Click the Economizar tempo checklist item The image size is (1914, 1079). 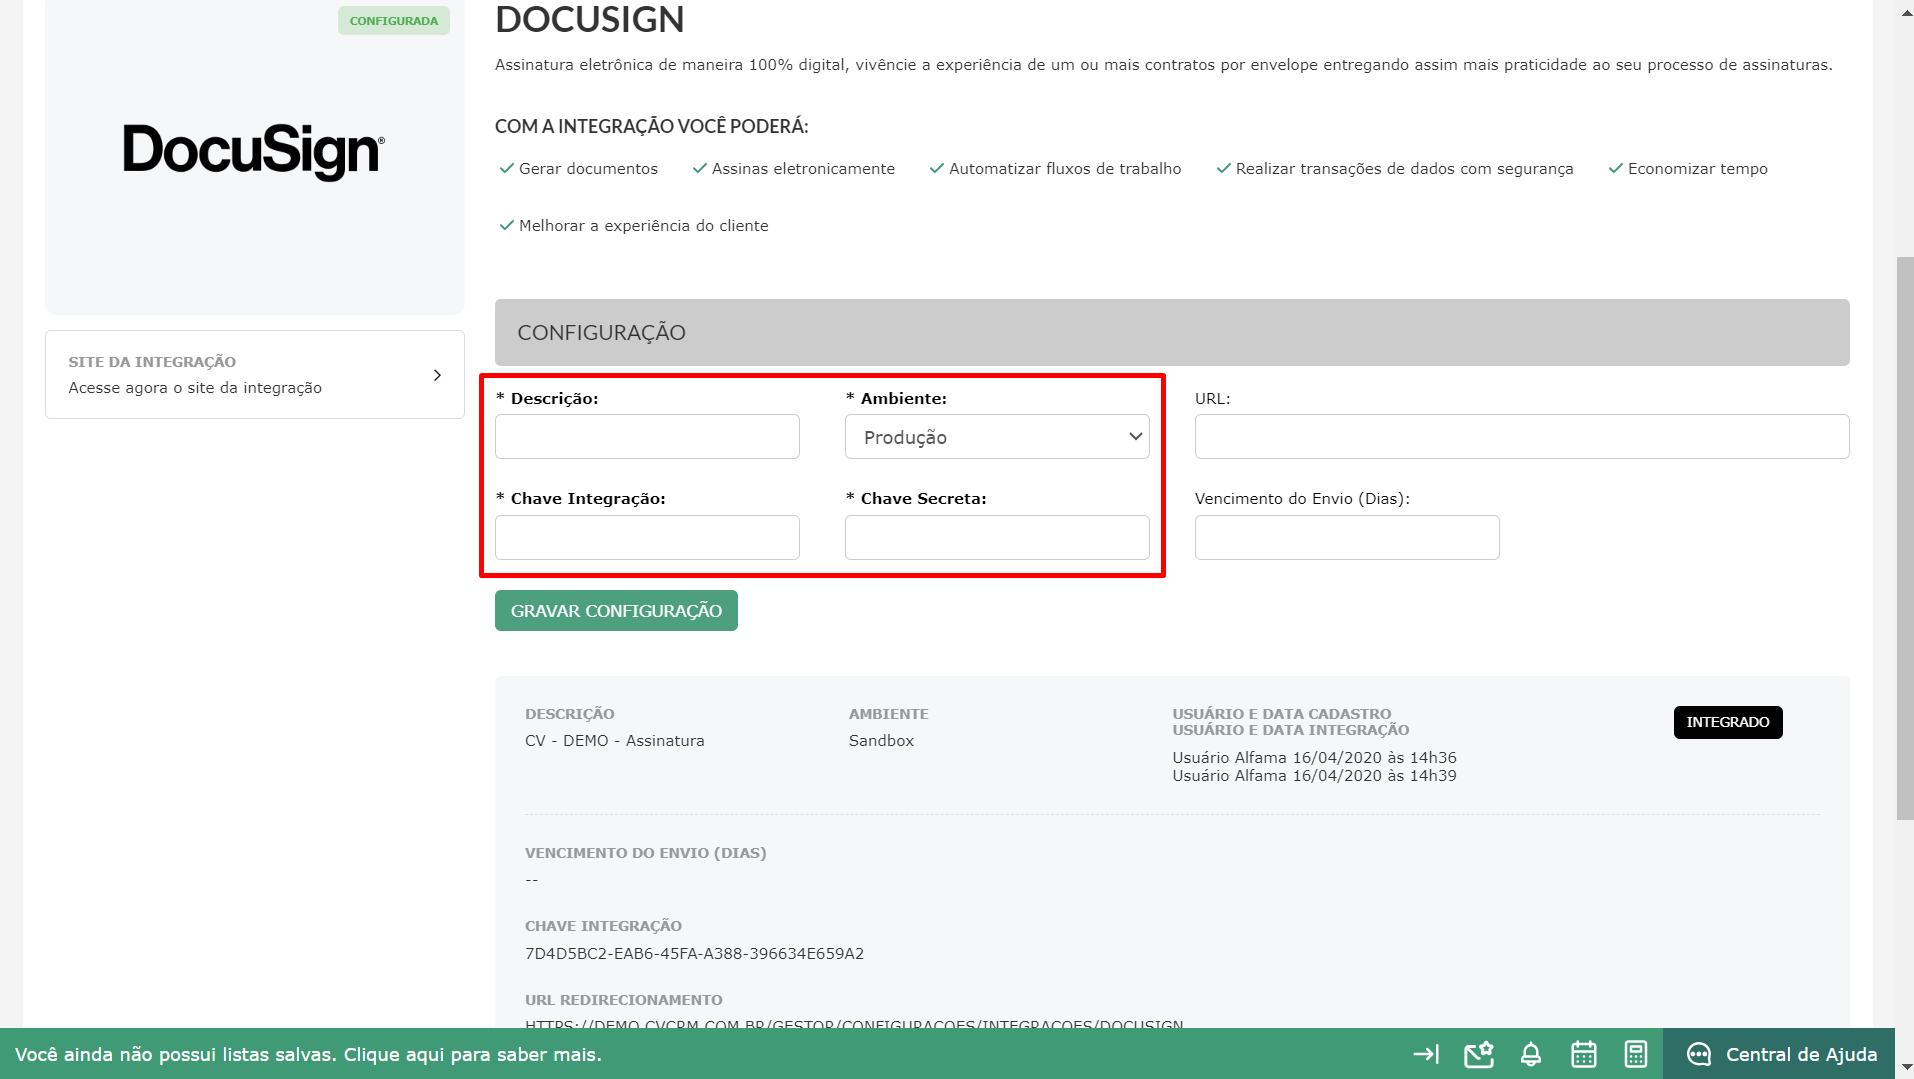click(x=1687, y=169)
